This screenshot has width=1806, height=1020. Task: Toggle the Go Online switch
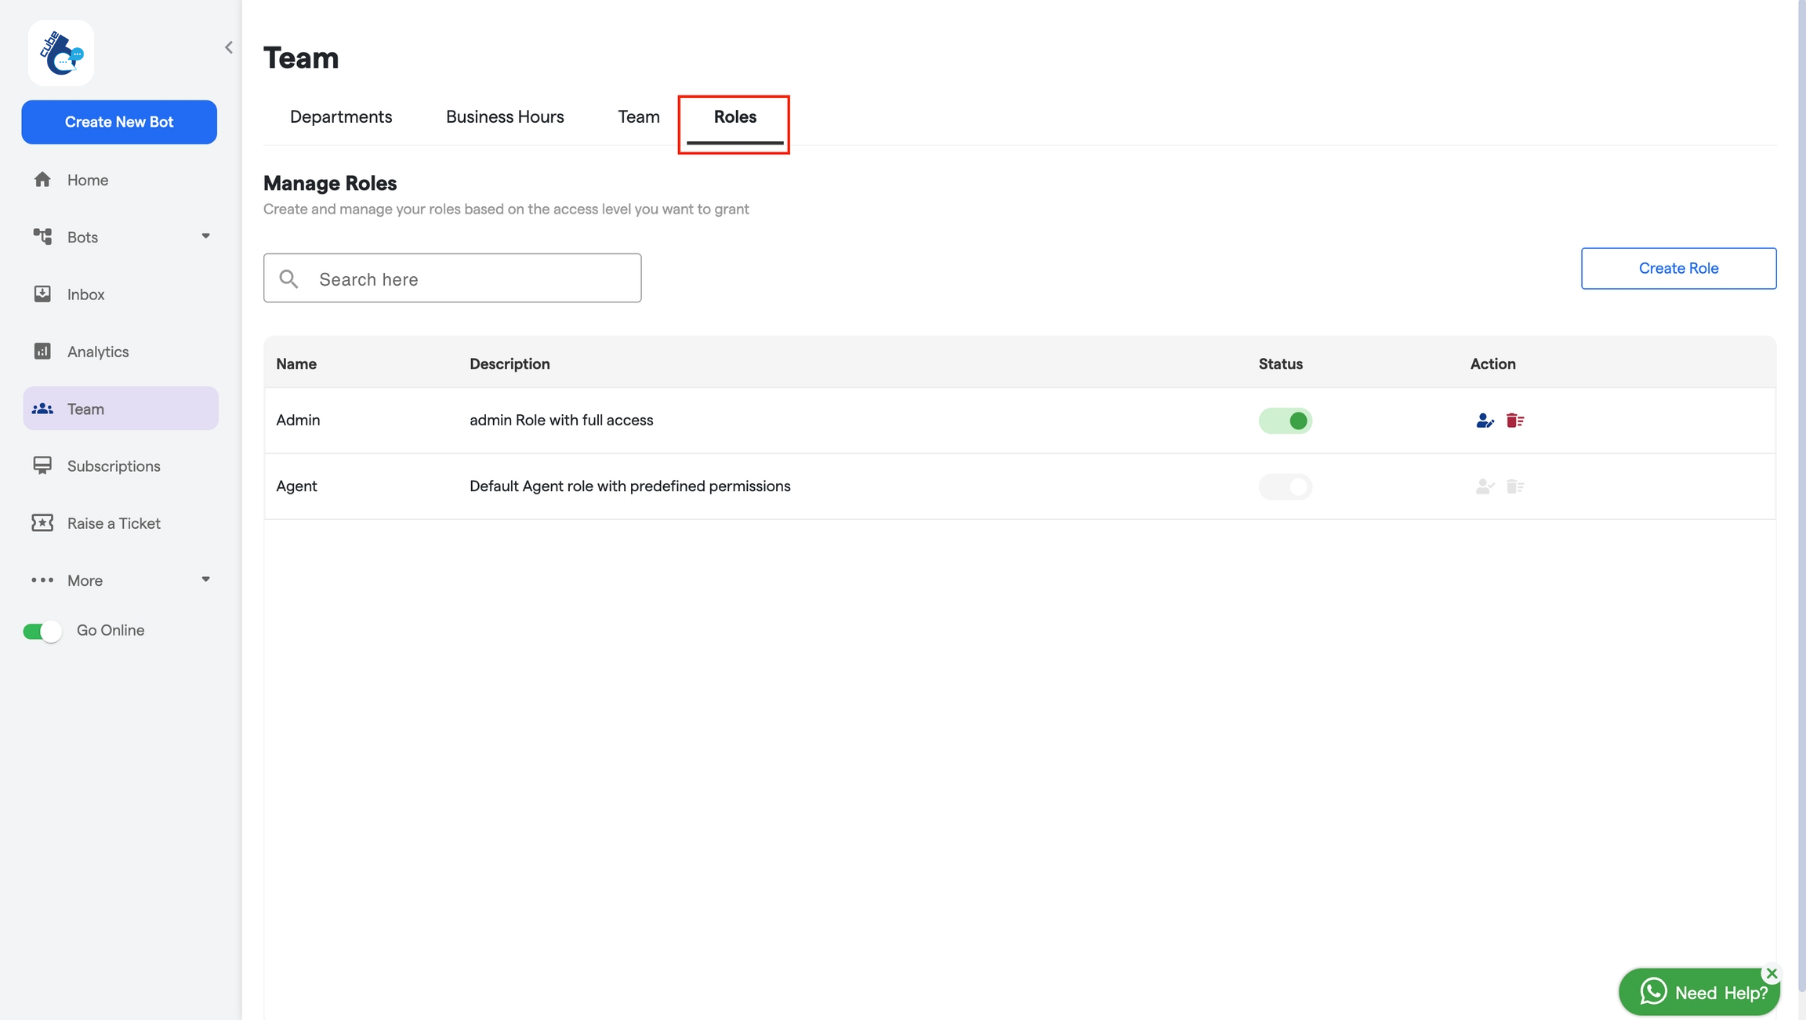(43, 631)
